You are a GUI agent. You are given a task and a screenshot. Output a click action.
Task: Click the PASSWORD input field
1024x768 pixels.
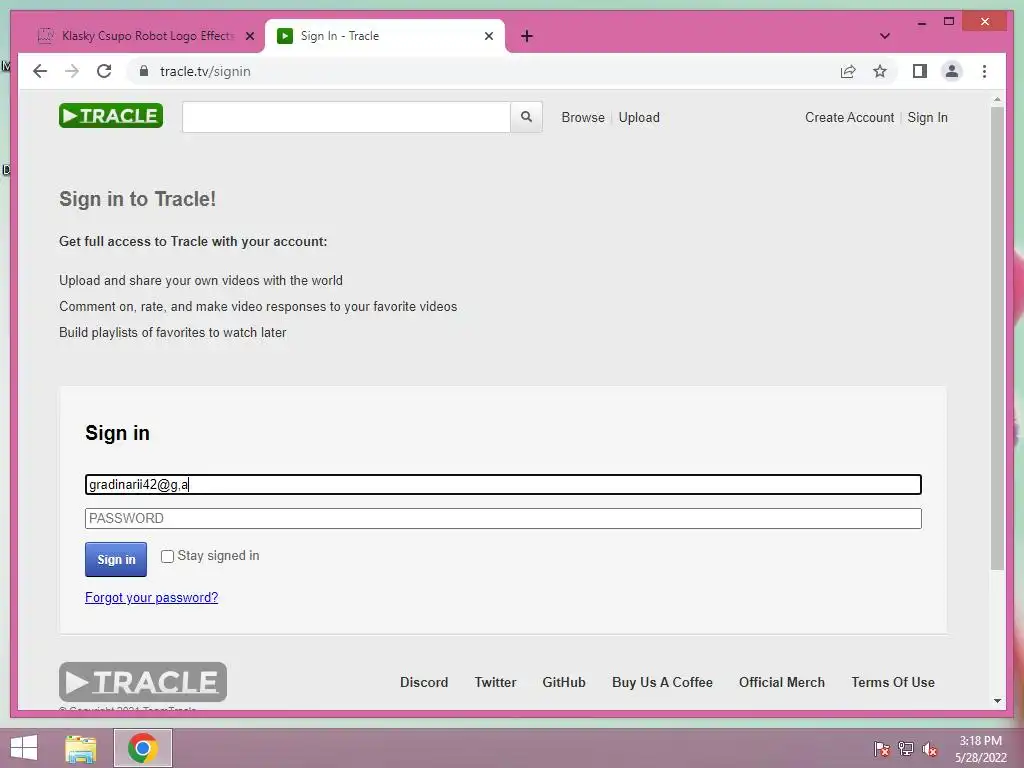(x=503, y=519)
